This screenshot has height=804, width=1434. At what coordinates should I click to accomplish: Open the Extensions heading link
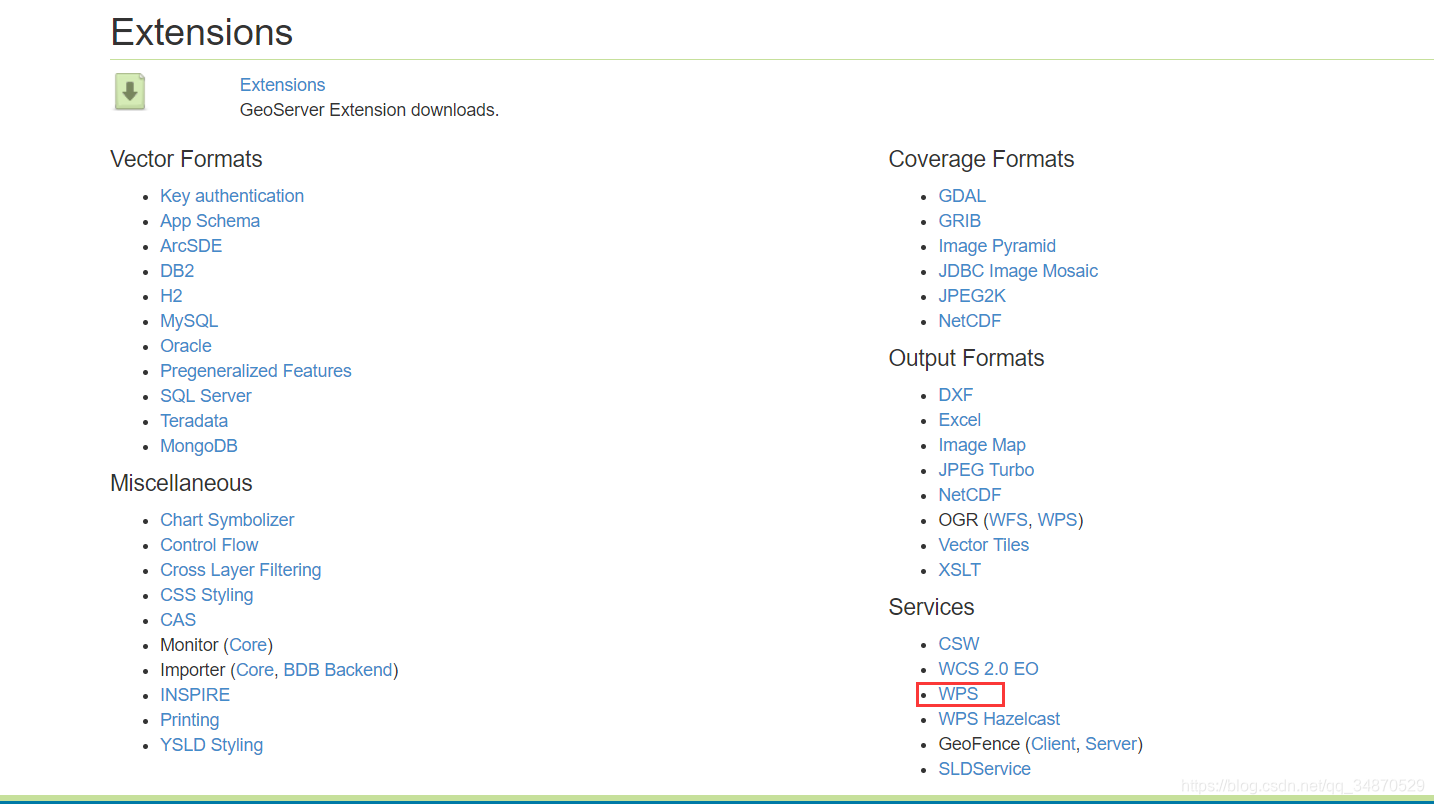click(282, 85)
